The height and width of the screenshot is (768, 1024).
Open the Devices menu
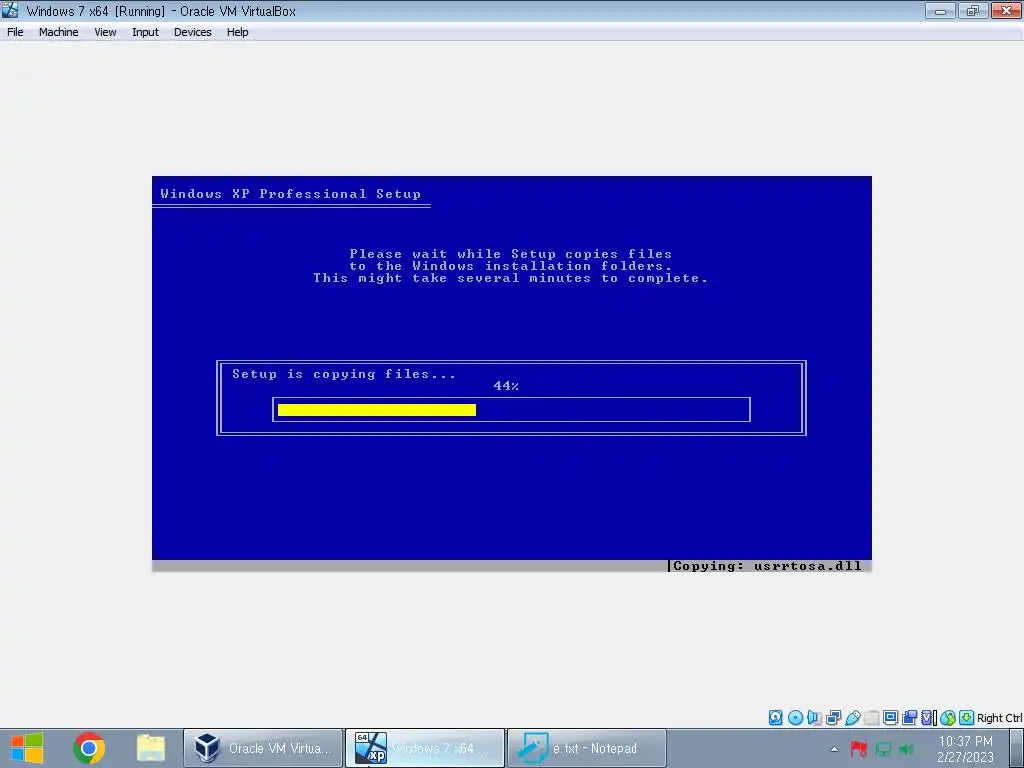pos(193,32)
